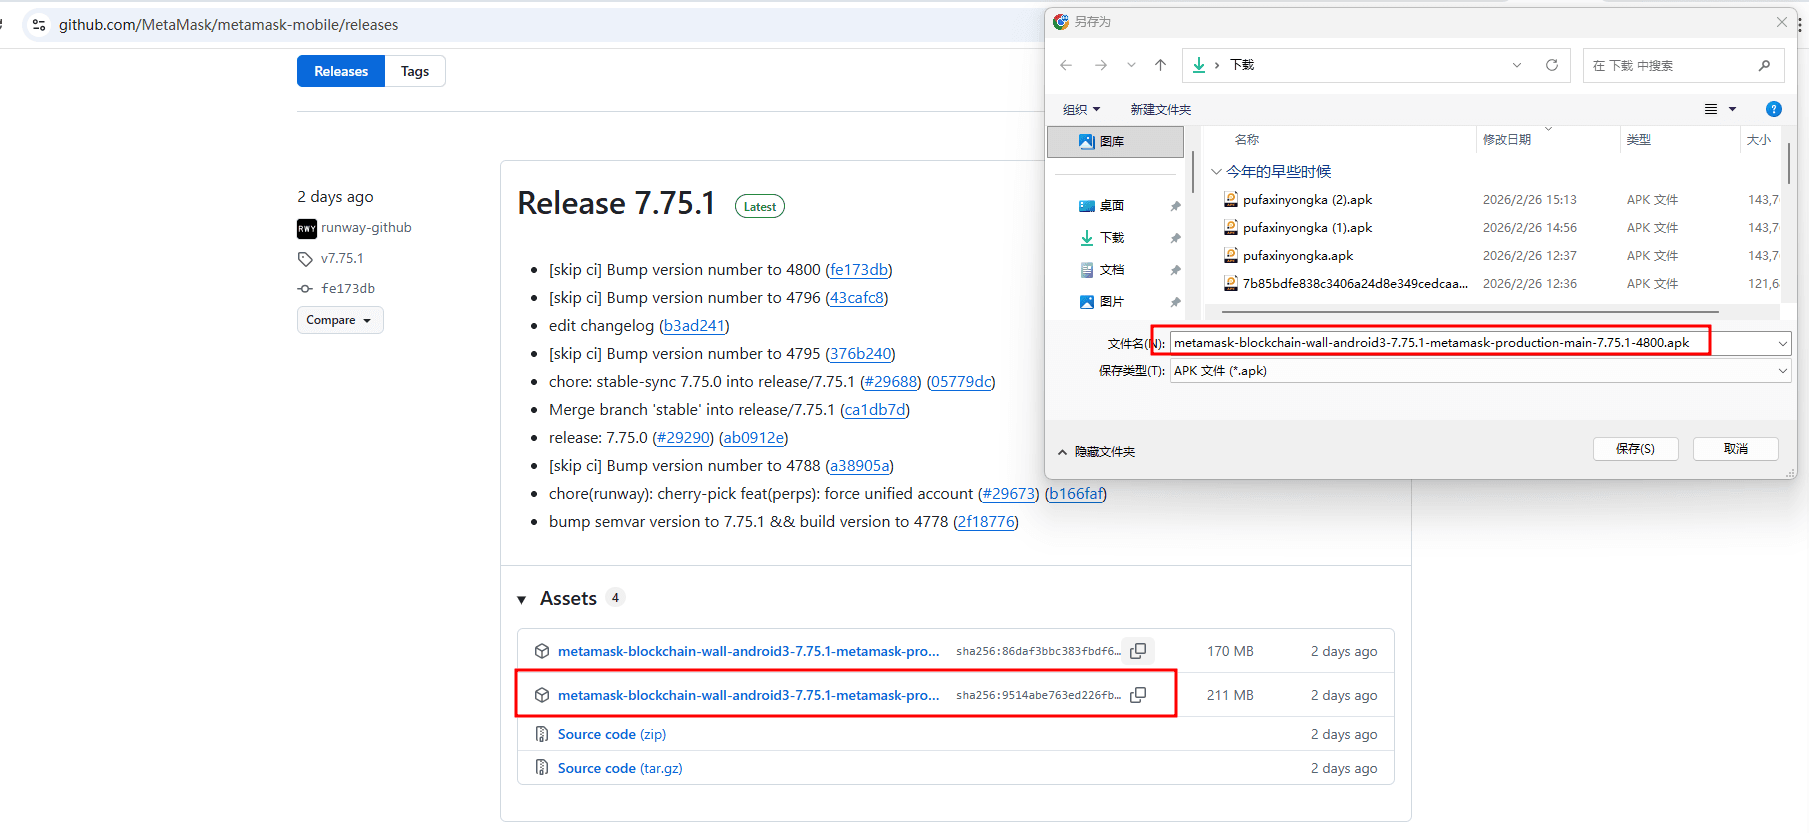The image size is (1809, 833).
Task: Open the 组织 dropdown menu
Action: tap(1081, 109)
